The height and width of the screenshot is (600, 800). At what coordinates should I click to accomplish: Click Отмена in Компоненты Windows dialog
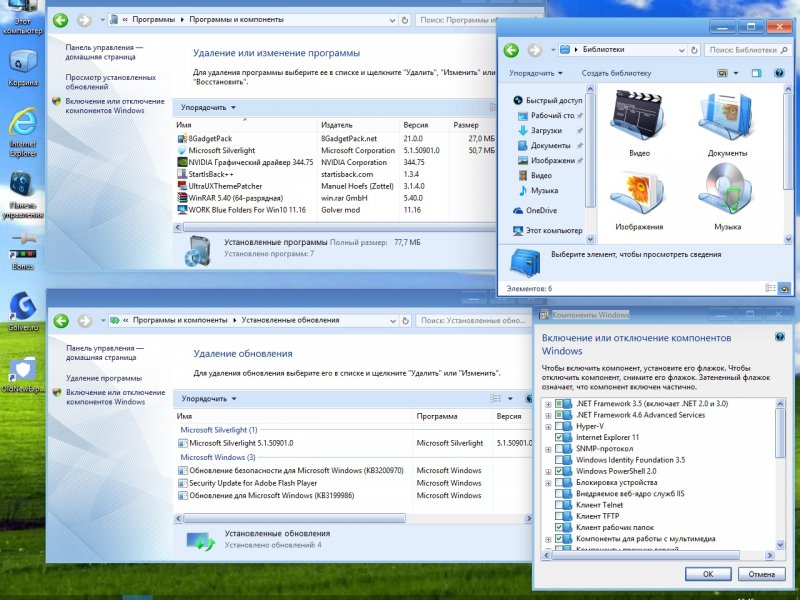761,574
